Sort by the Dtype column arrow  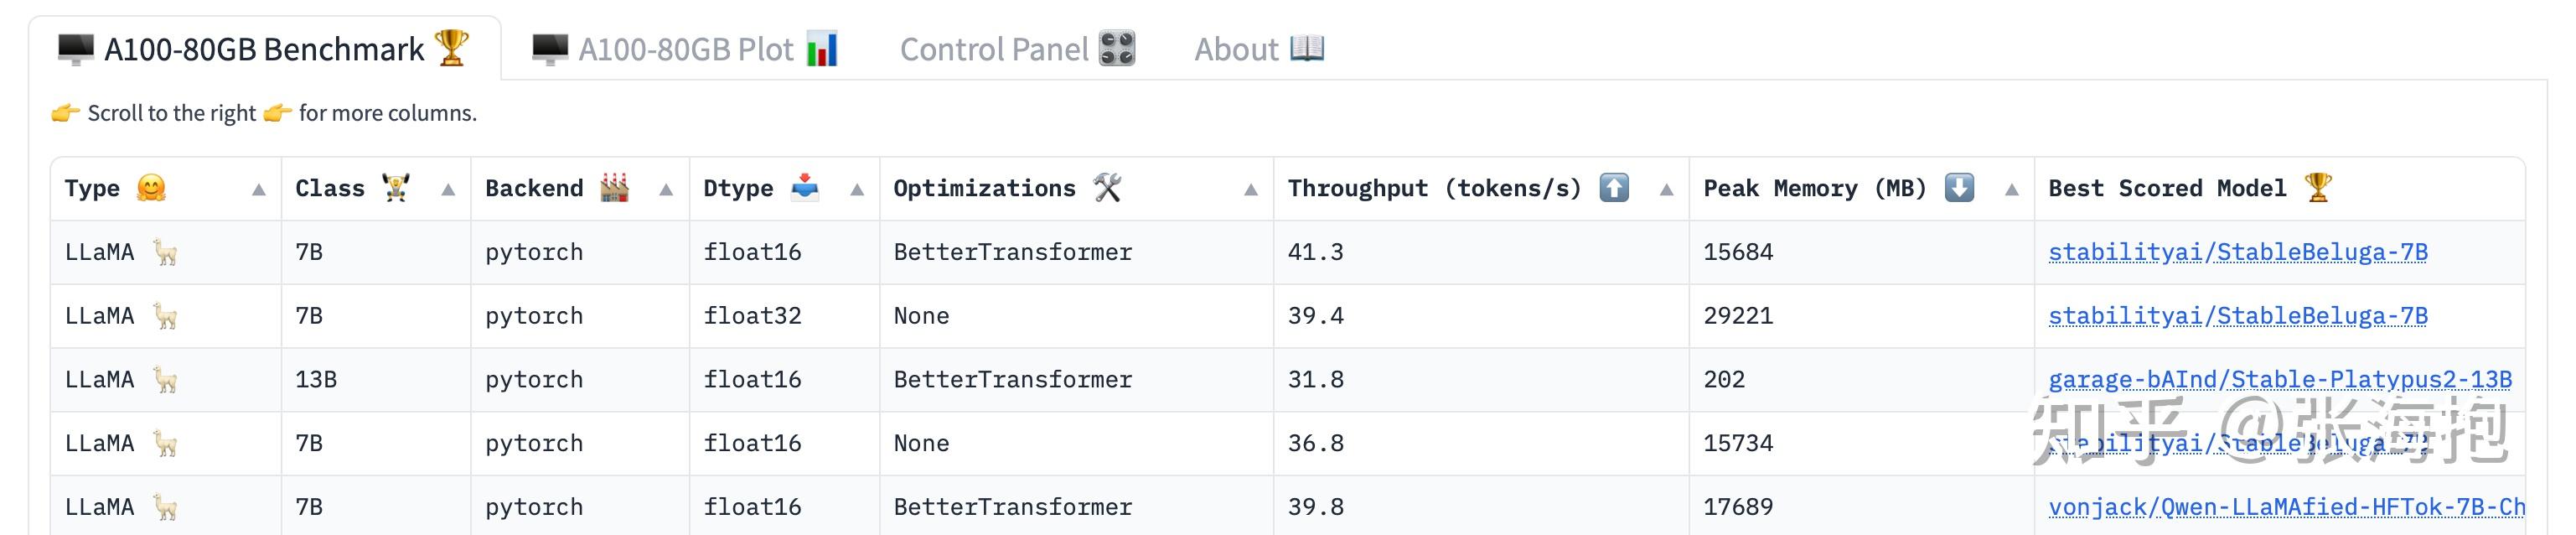857,190
